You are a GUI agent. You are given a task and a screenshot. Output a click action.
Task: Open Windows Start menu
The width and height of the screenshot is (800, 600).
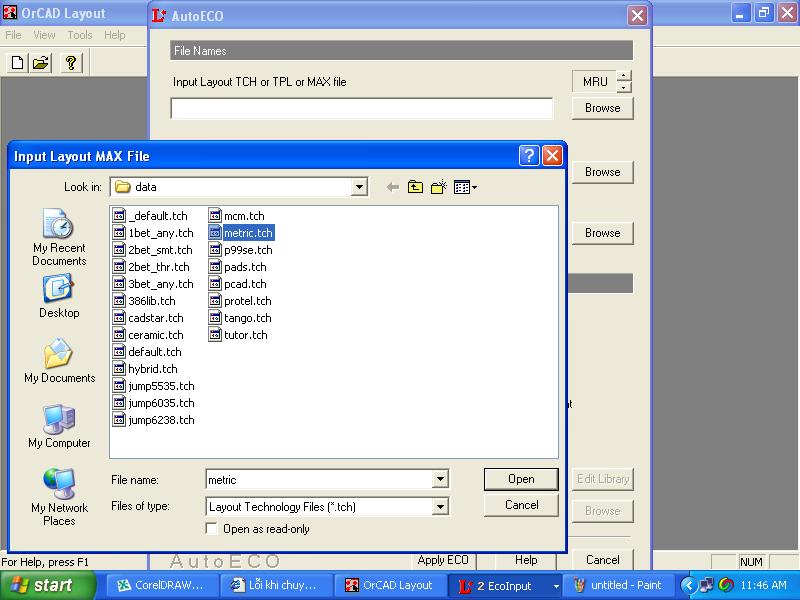coord(48,586)
